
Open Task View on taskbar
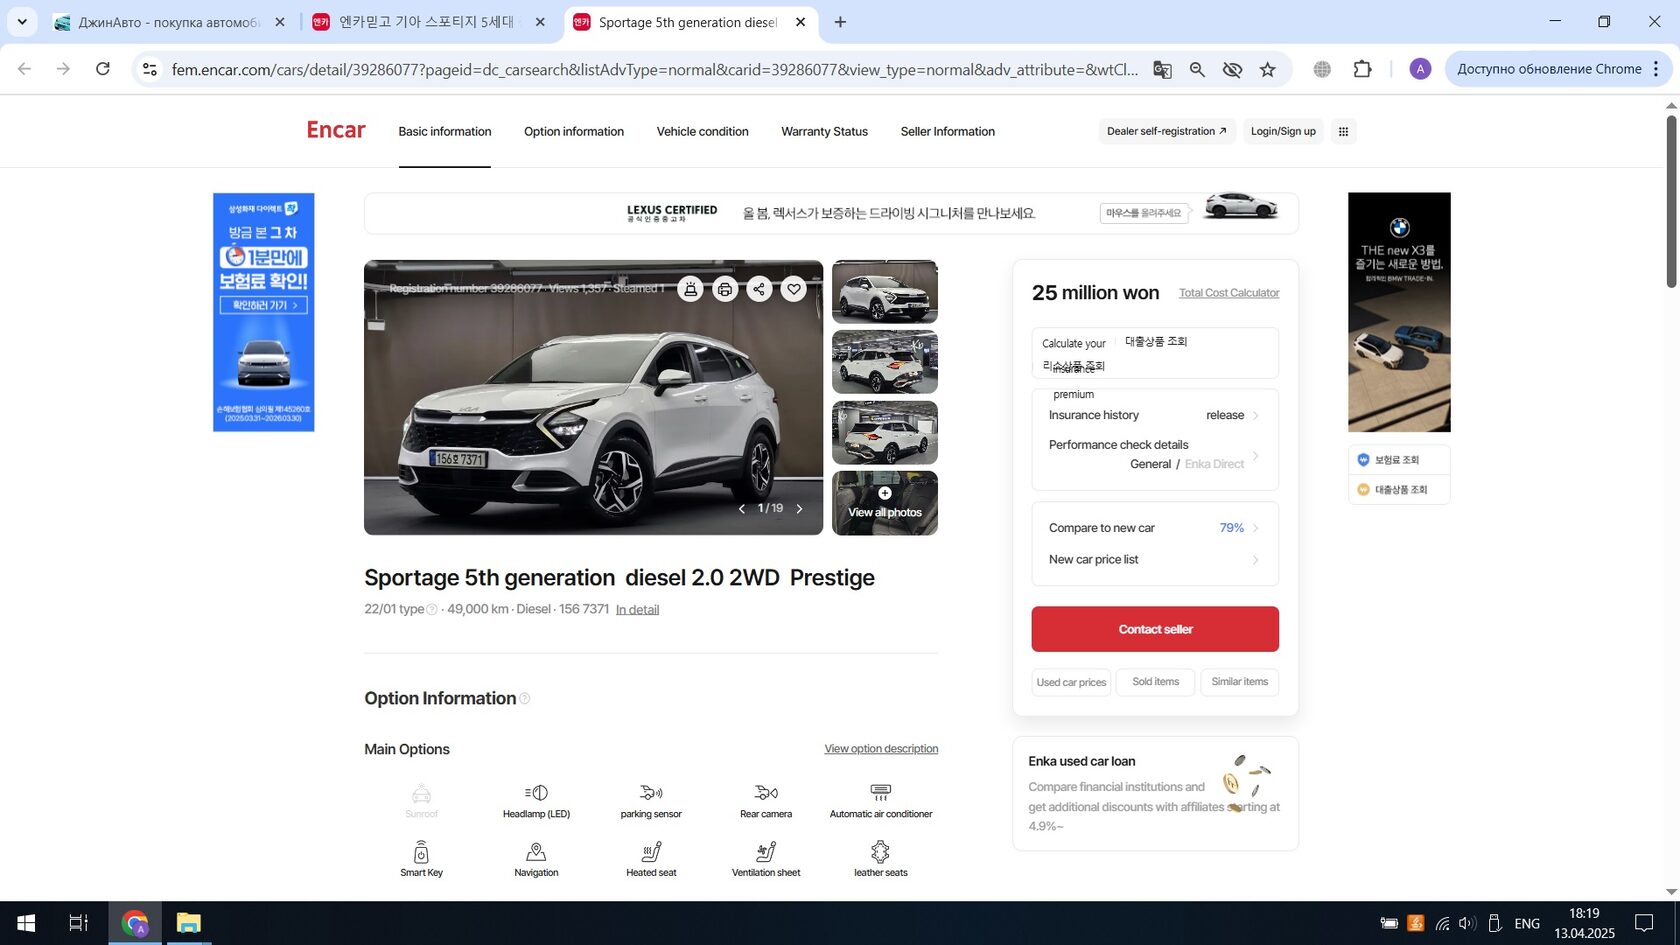point(78,923)
